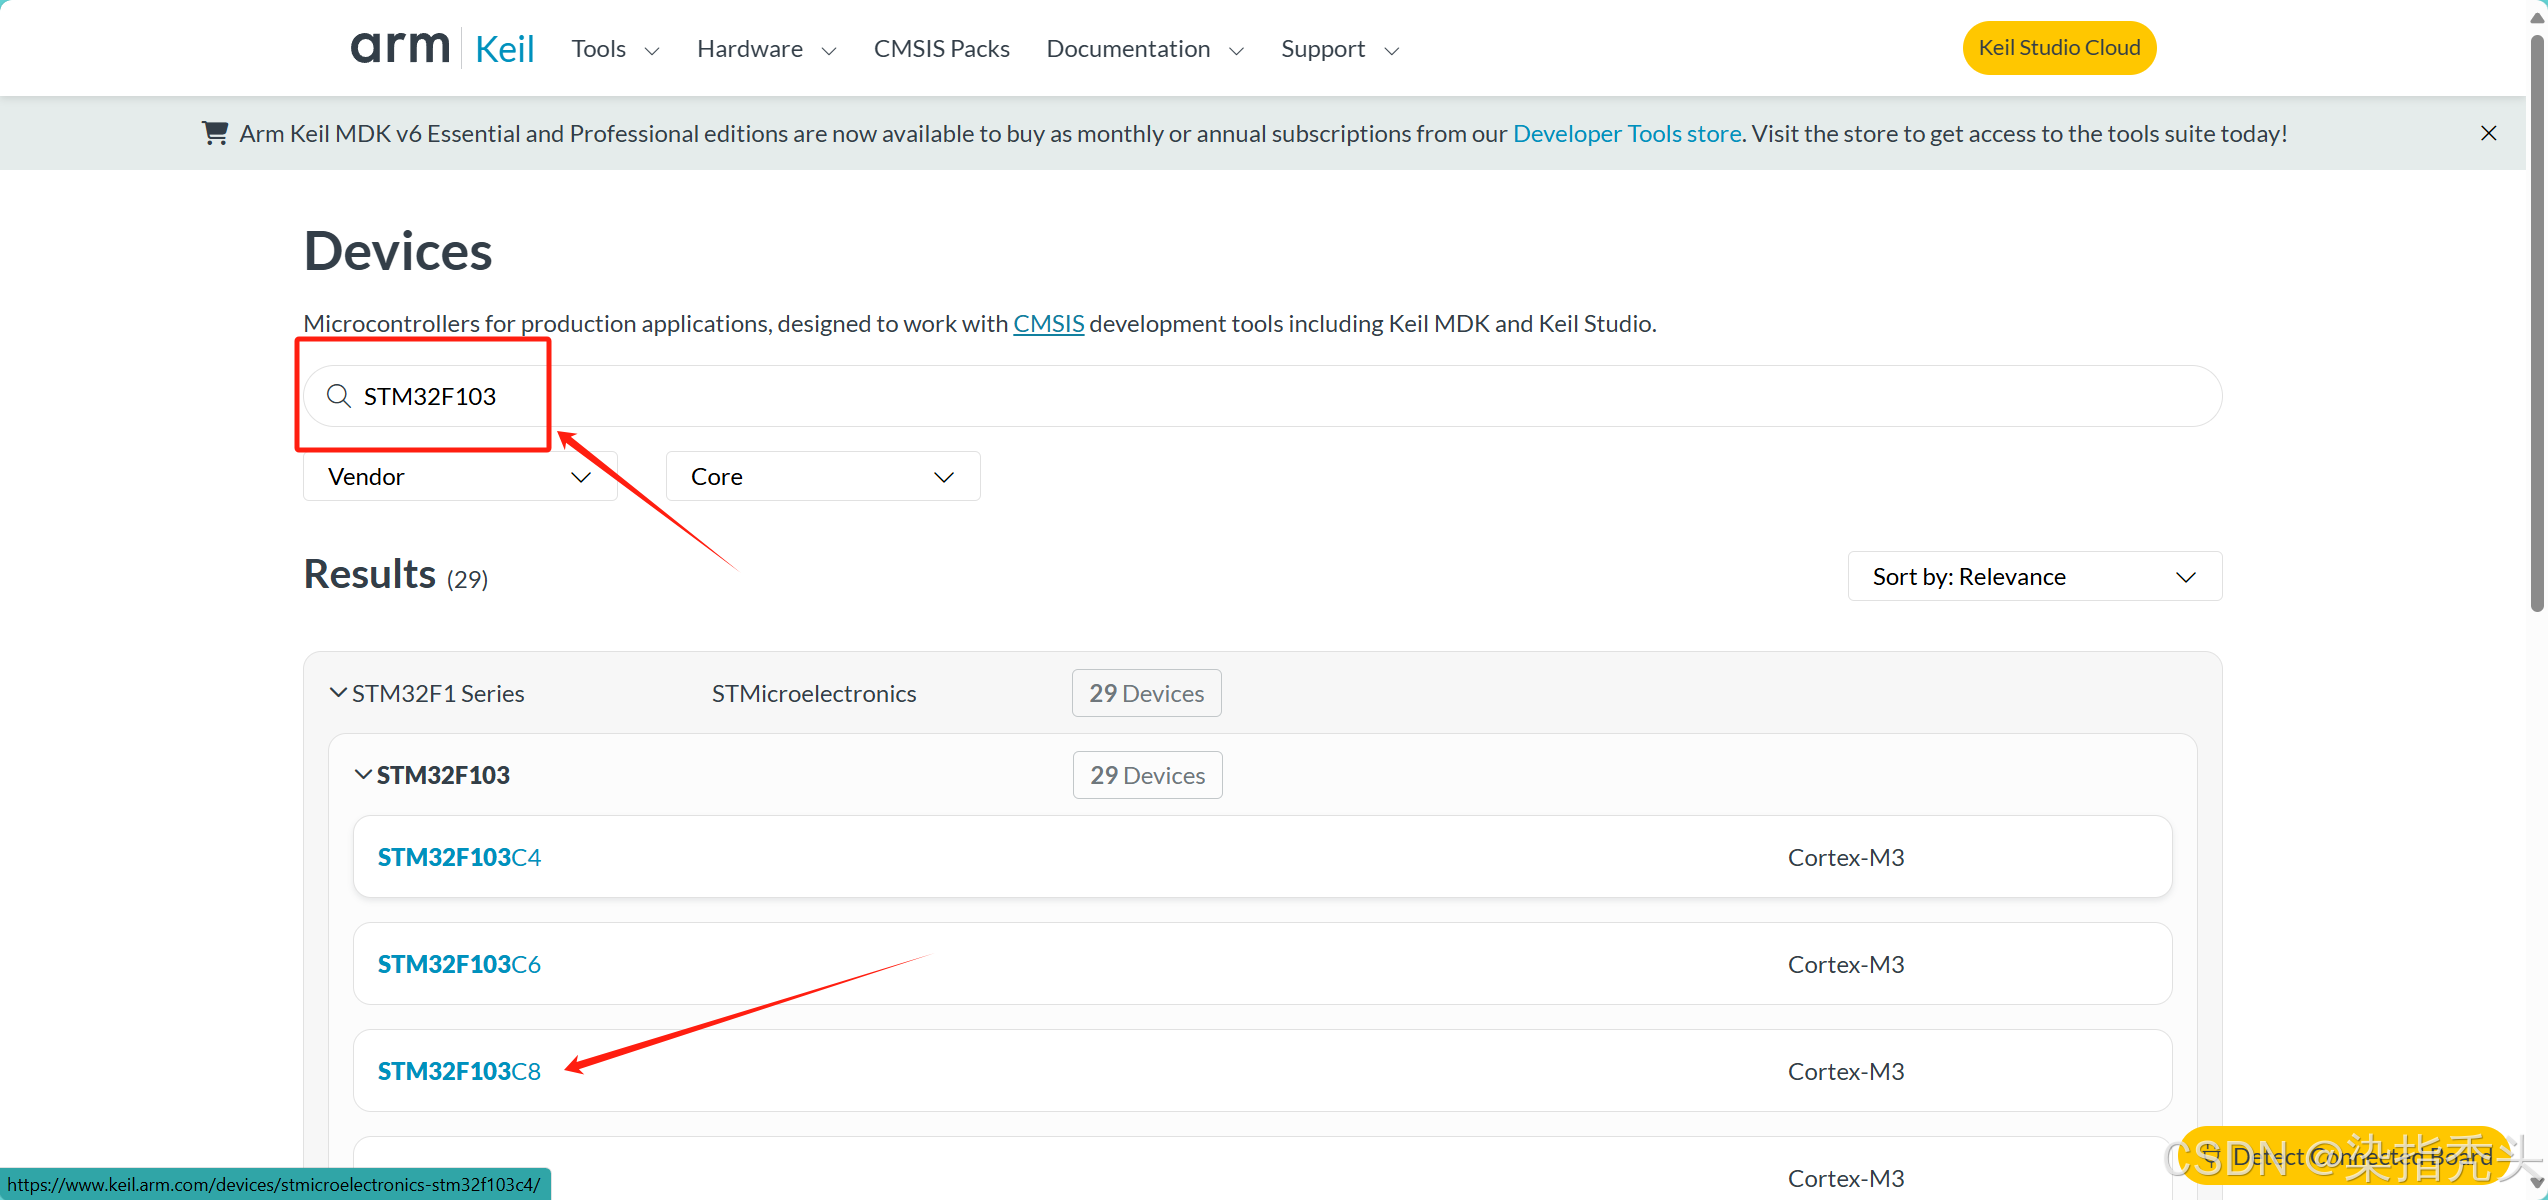The height and width of the screenshot is (1200, 2548).
Task: Go to CMSIS Packs page
Action: point(941,49)
